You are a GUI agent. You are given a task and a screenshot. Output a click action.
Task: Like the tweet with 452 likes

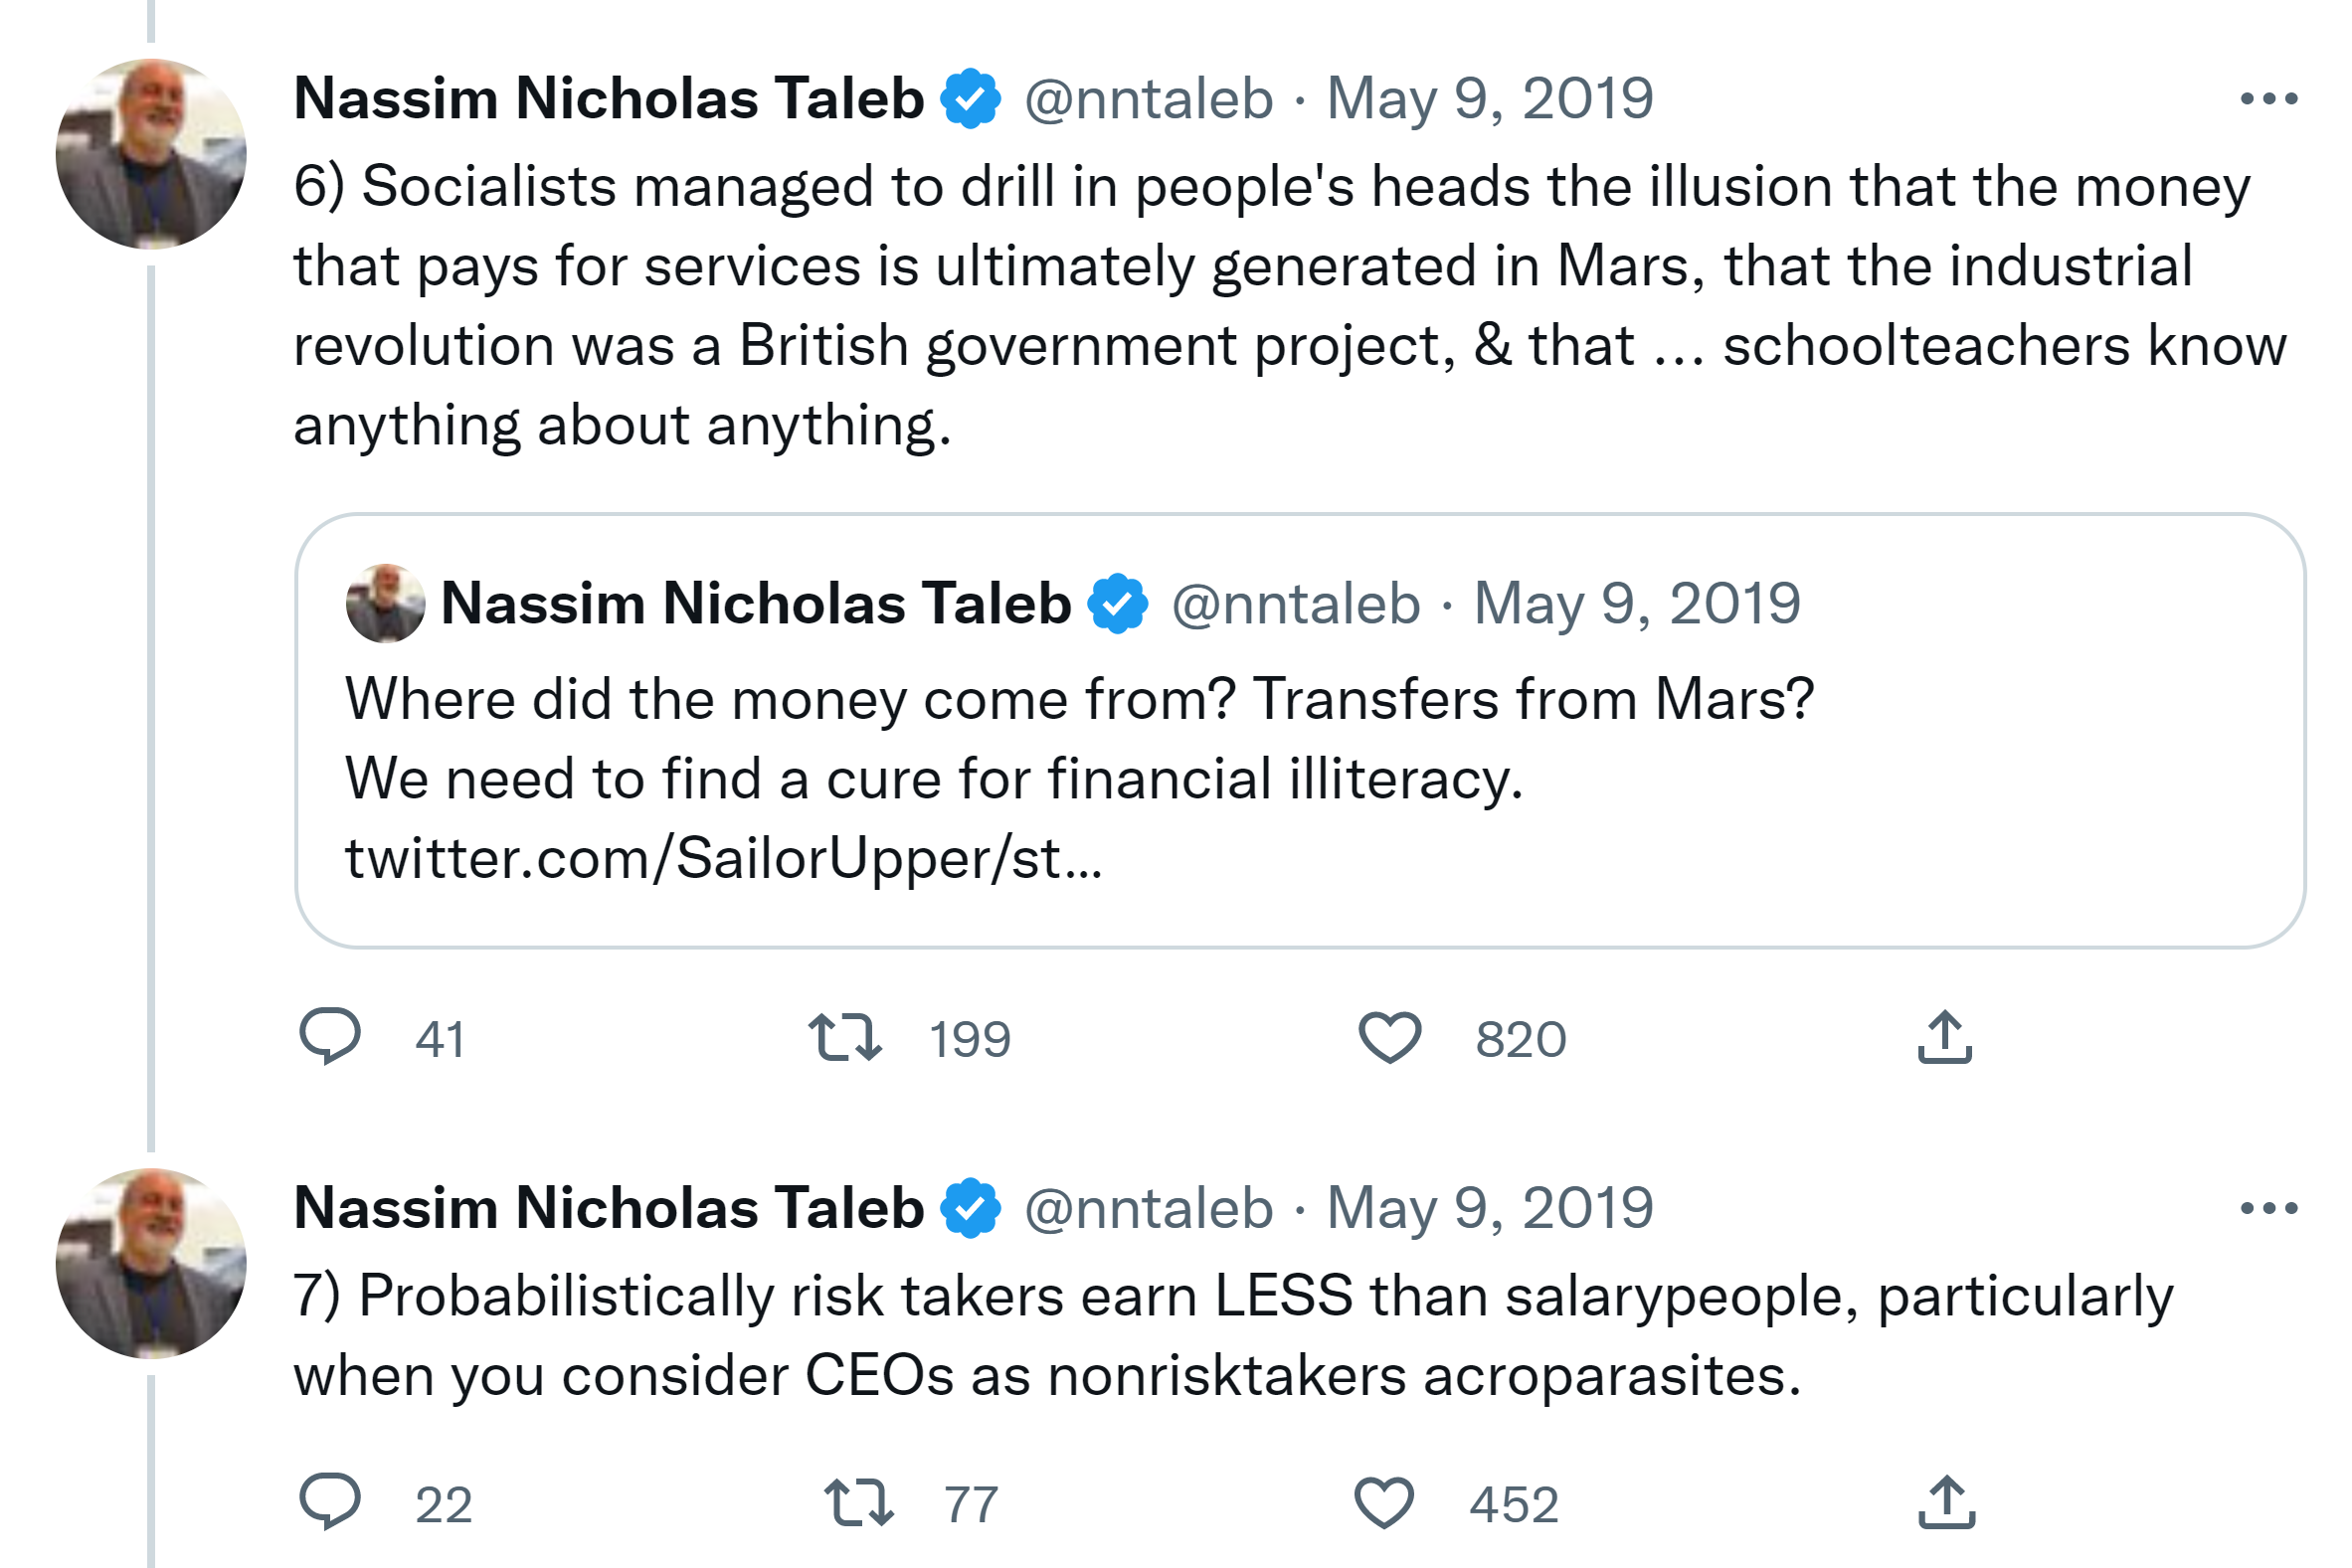pos(1383,1502)
